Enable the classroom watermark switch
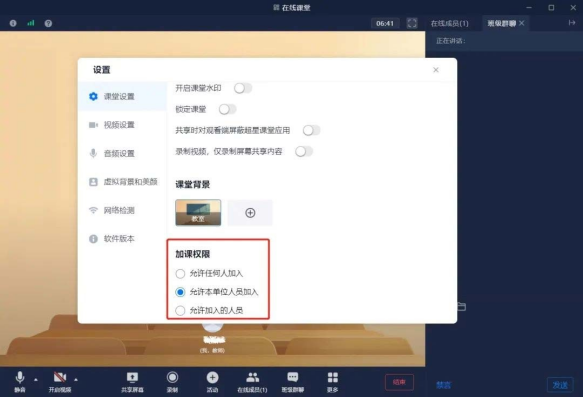This screenshot has height=397, width=584. [x=243, y=88]
